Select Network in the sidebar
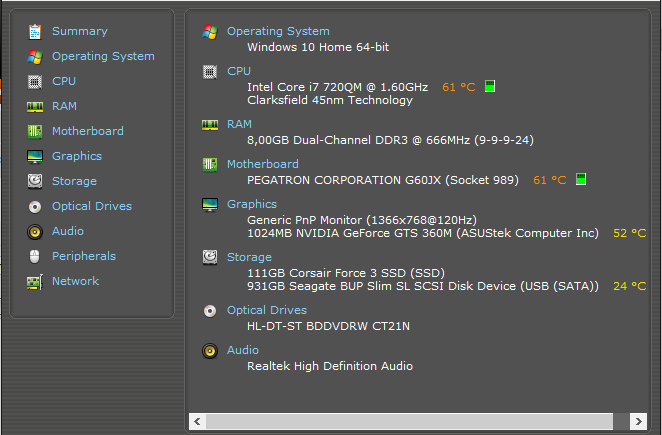 (75, 281)
